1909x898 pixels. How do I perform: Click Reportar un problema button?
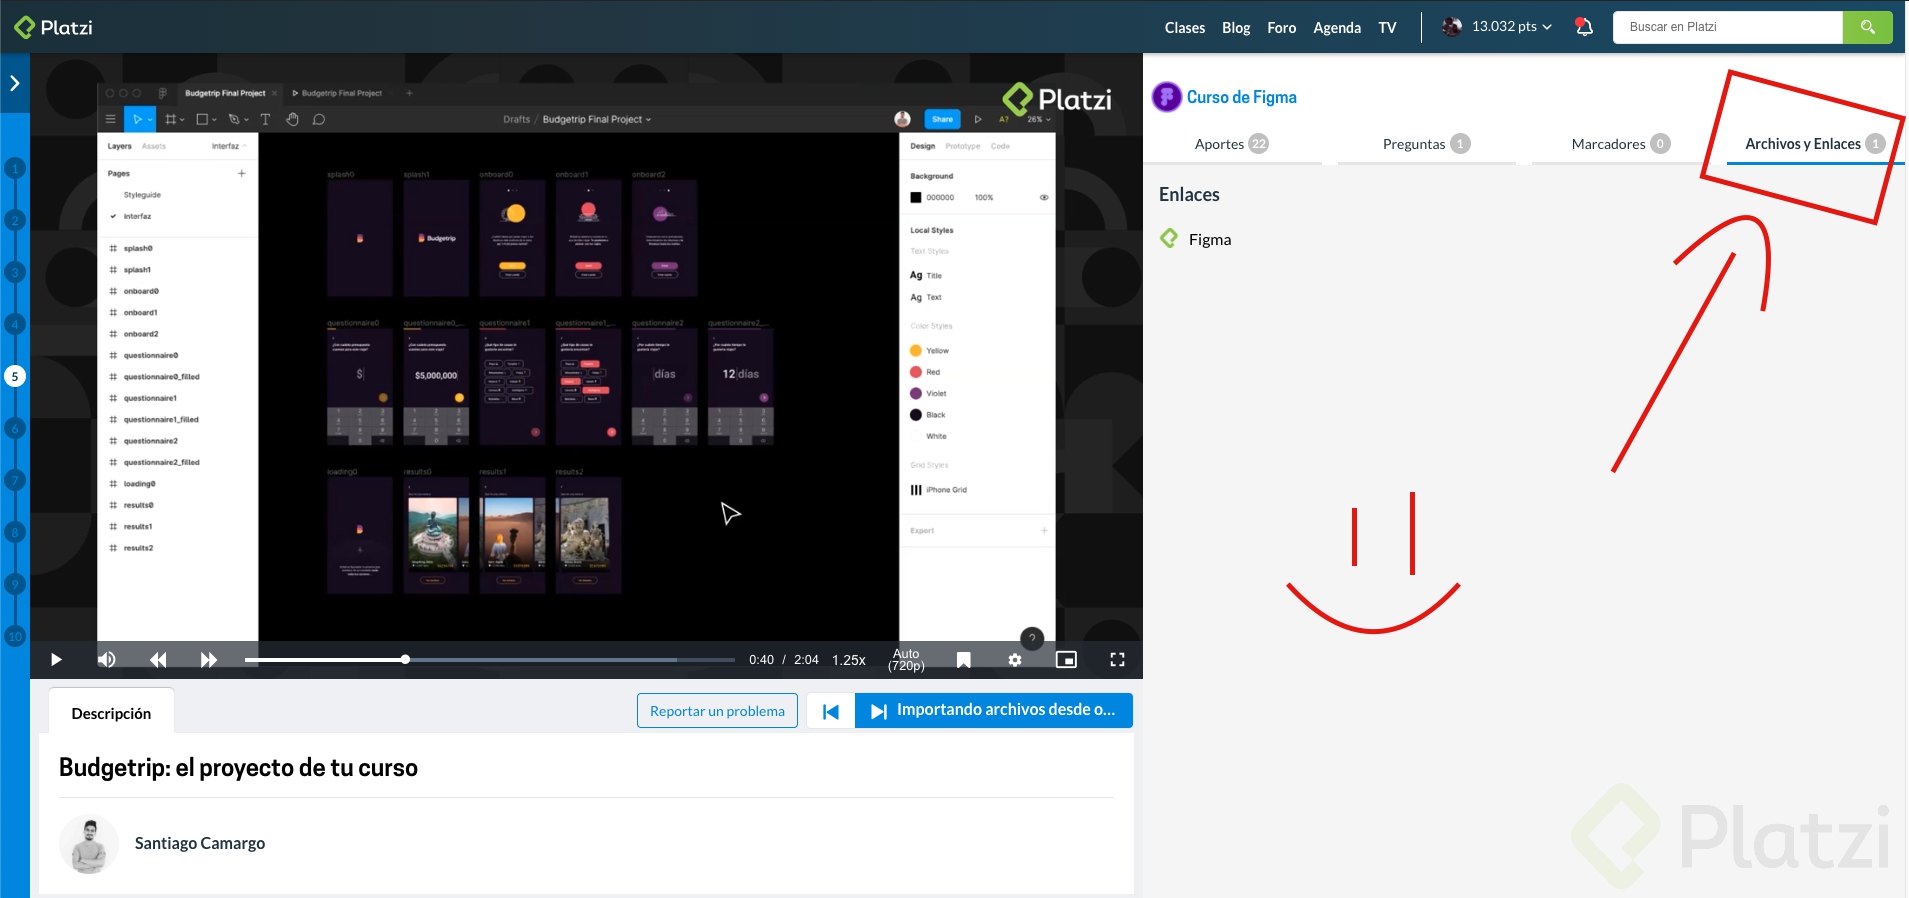717,711
